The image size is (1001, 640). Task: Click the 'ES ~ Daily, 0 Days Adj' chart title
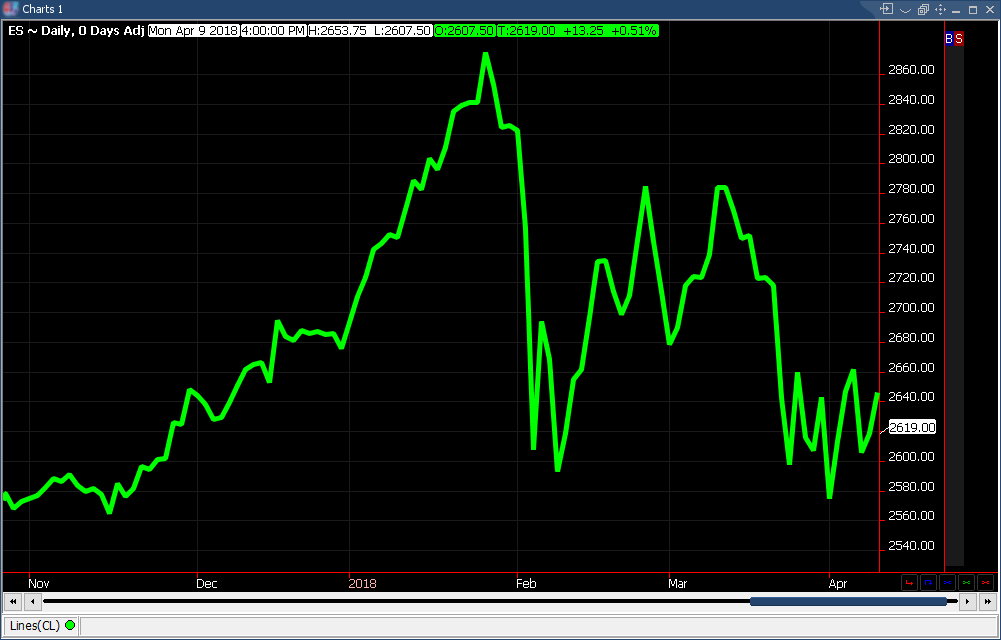(76, 31)
